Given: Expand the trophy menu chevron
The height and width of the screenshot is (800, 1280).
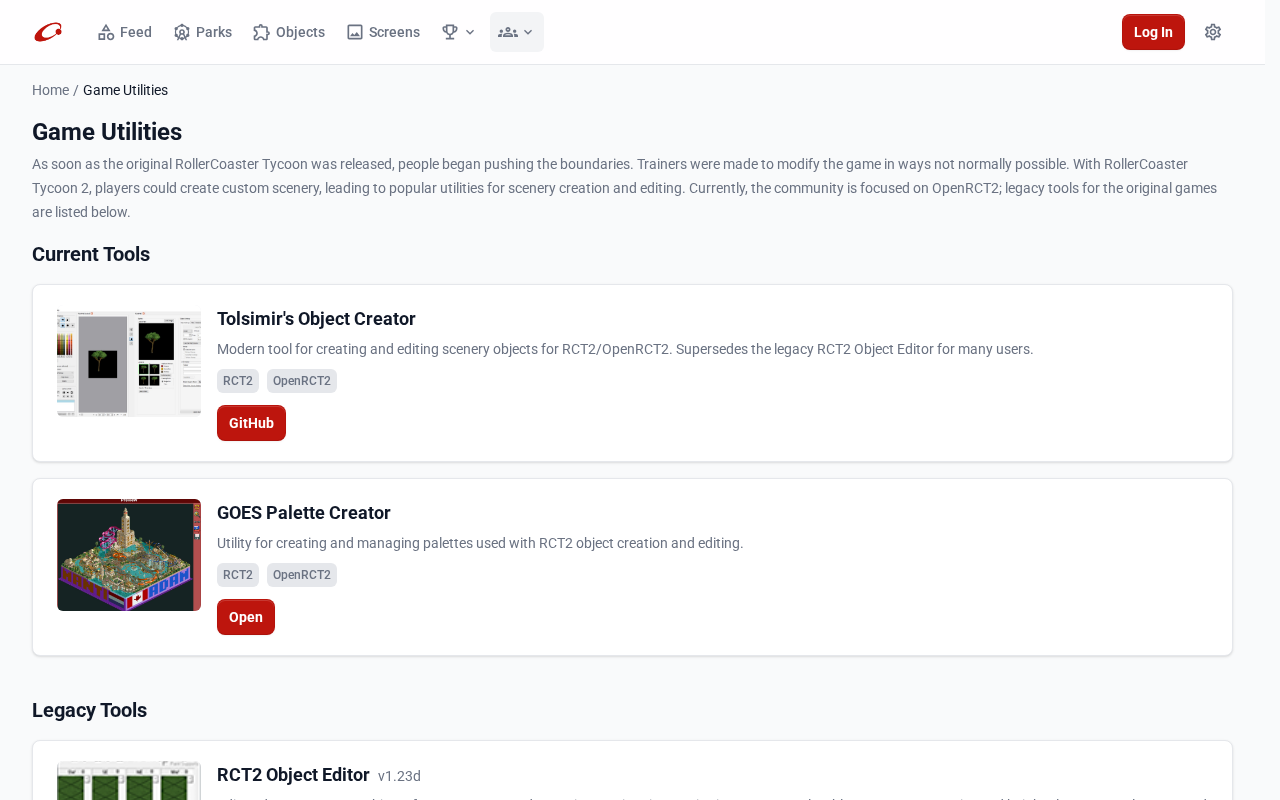Looking at the screenshot, I should 470,32.
